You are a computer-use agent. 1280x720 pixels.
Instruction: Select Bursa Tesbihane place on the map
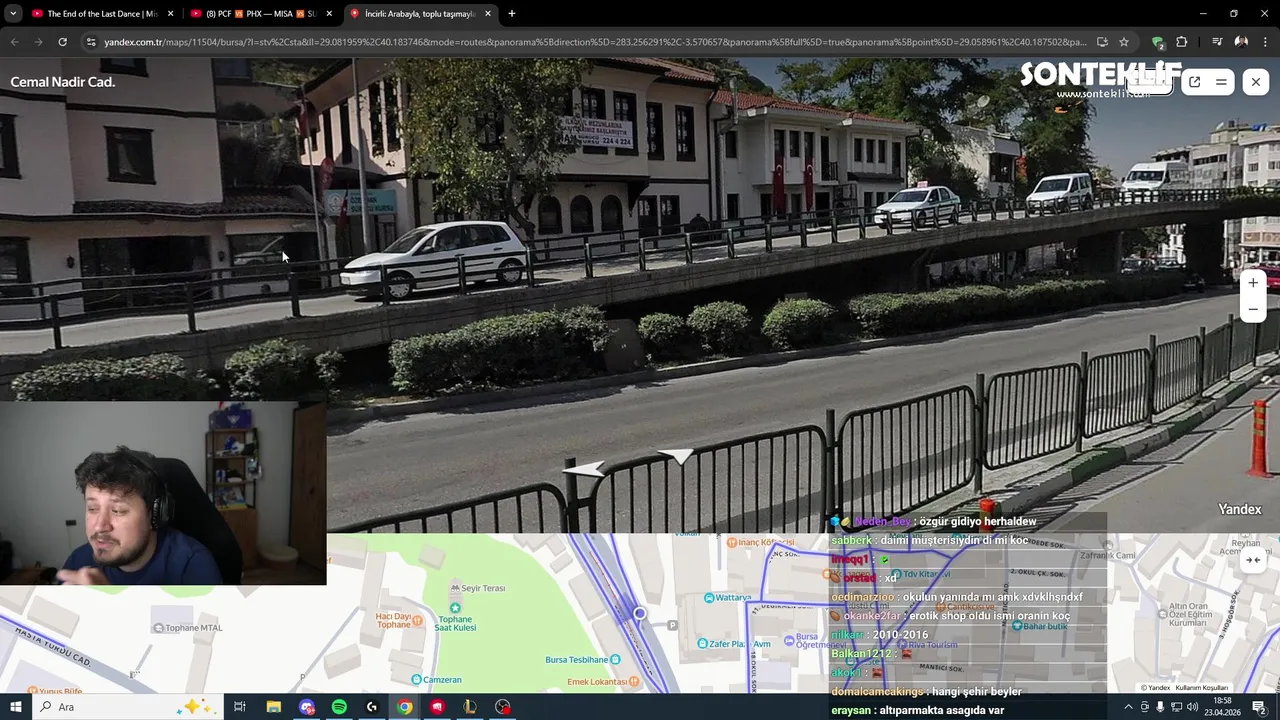click(583, 660)
